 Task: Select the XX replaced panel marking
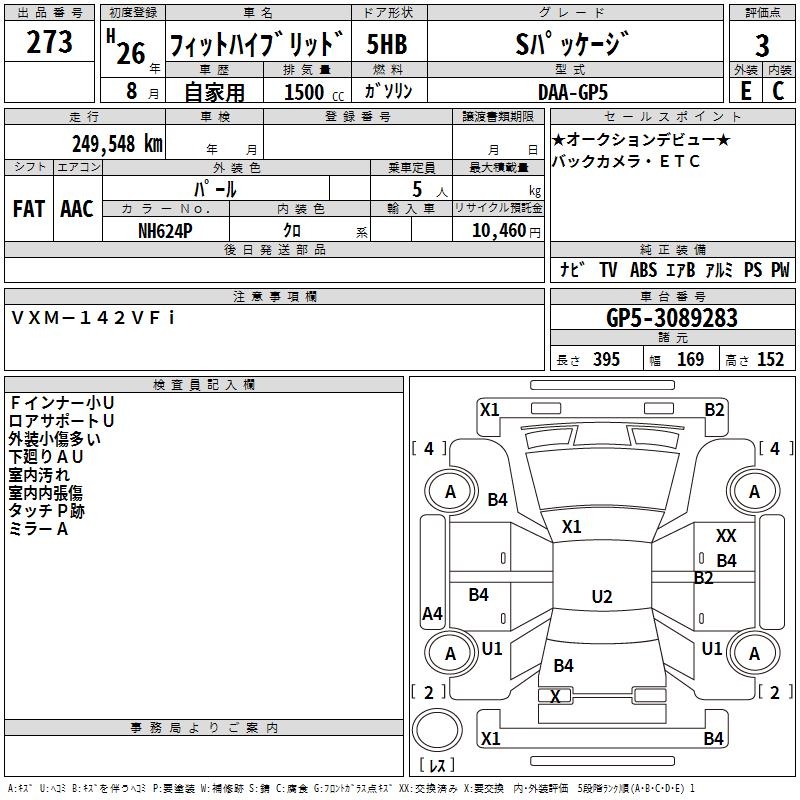pyautogui.click(x=726, y=537)
